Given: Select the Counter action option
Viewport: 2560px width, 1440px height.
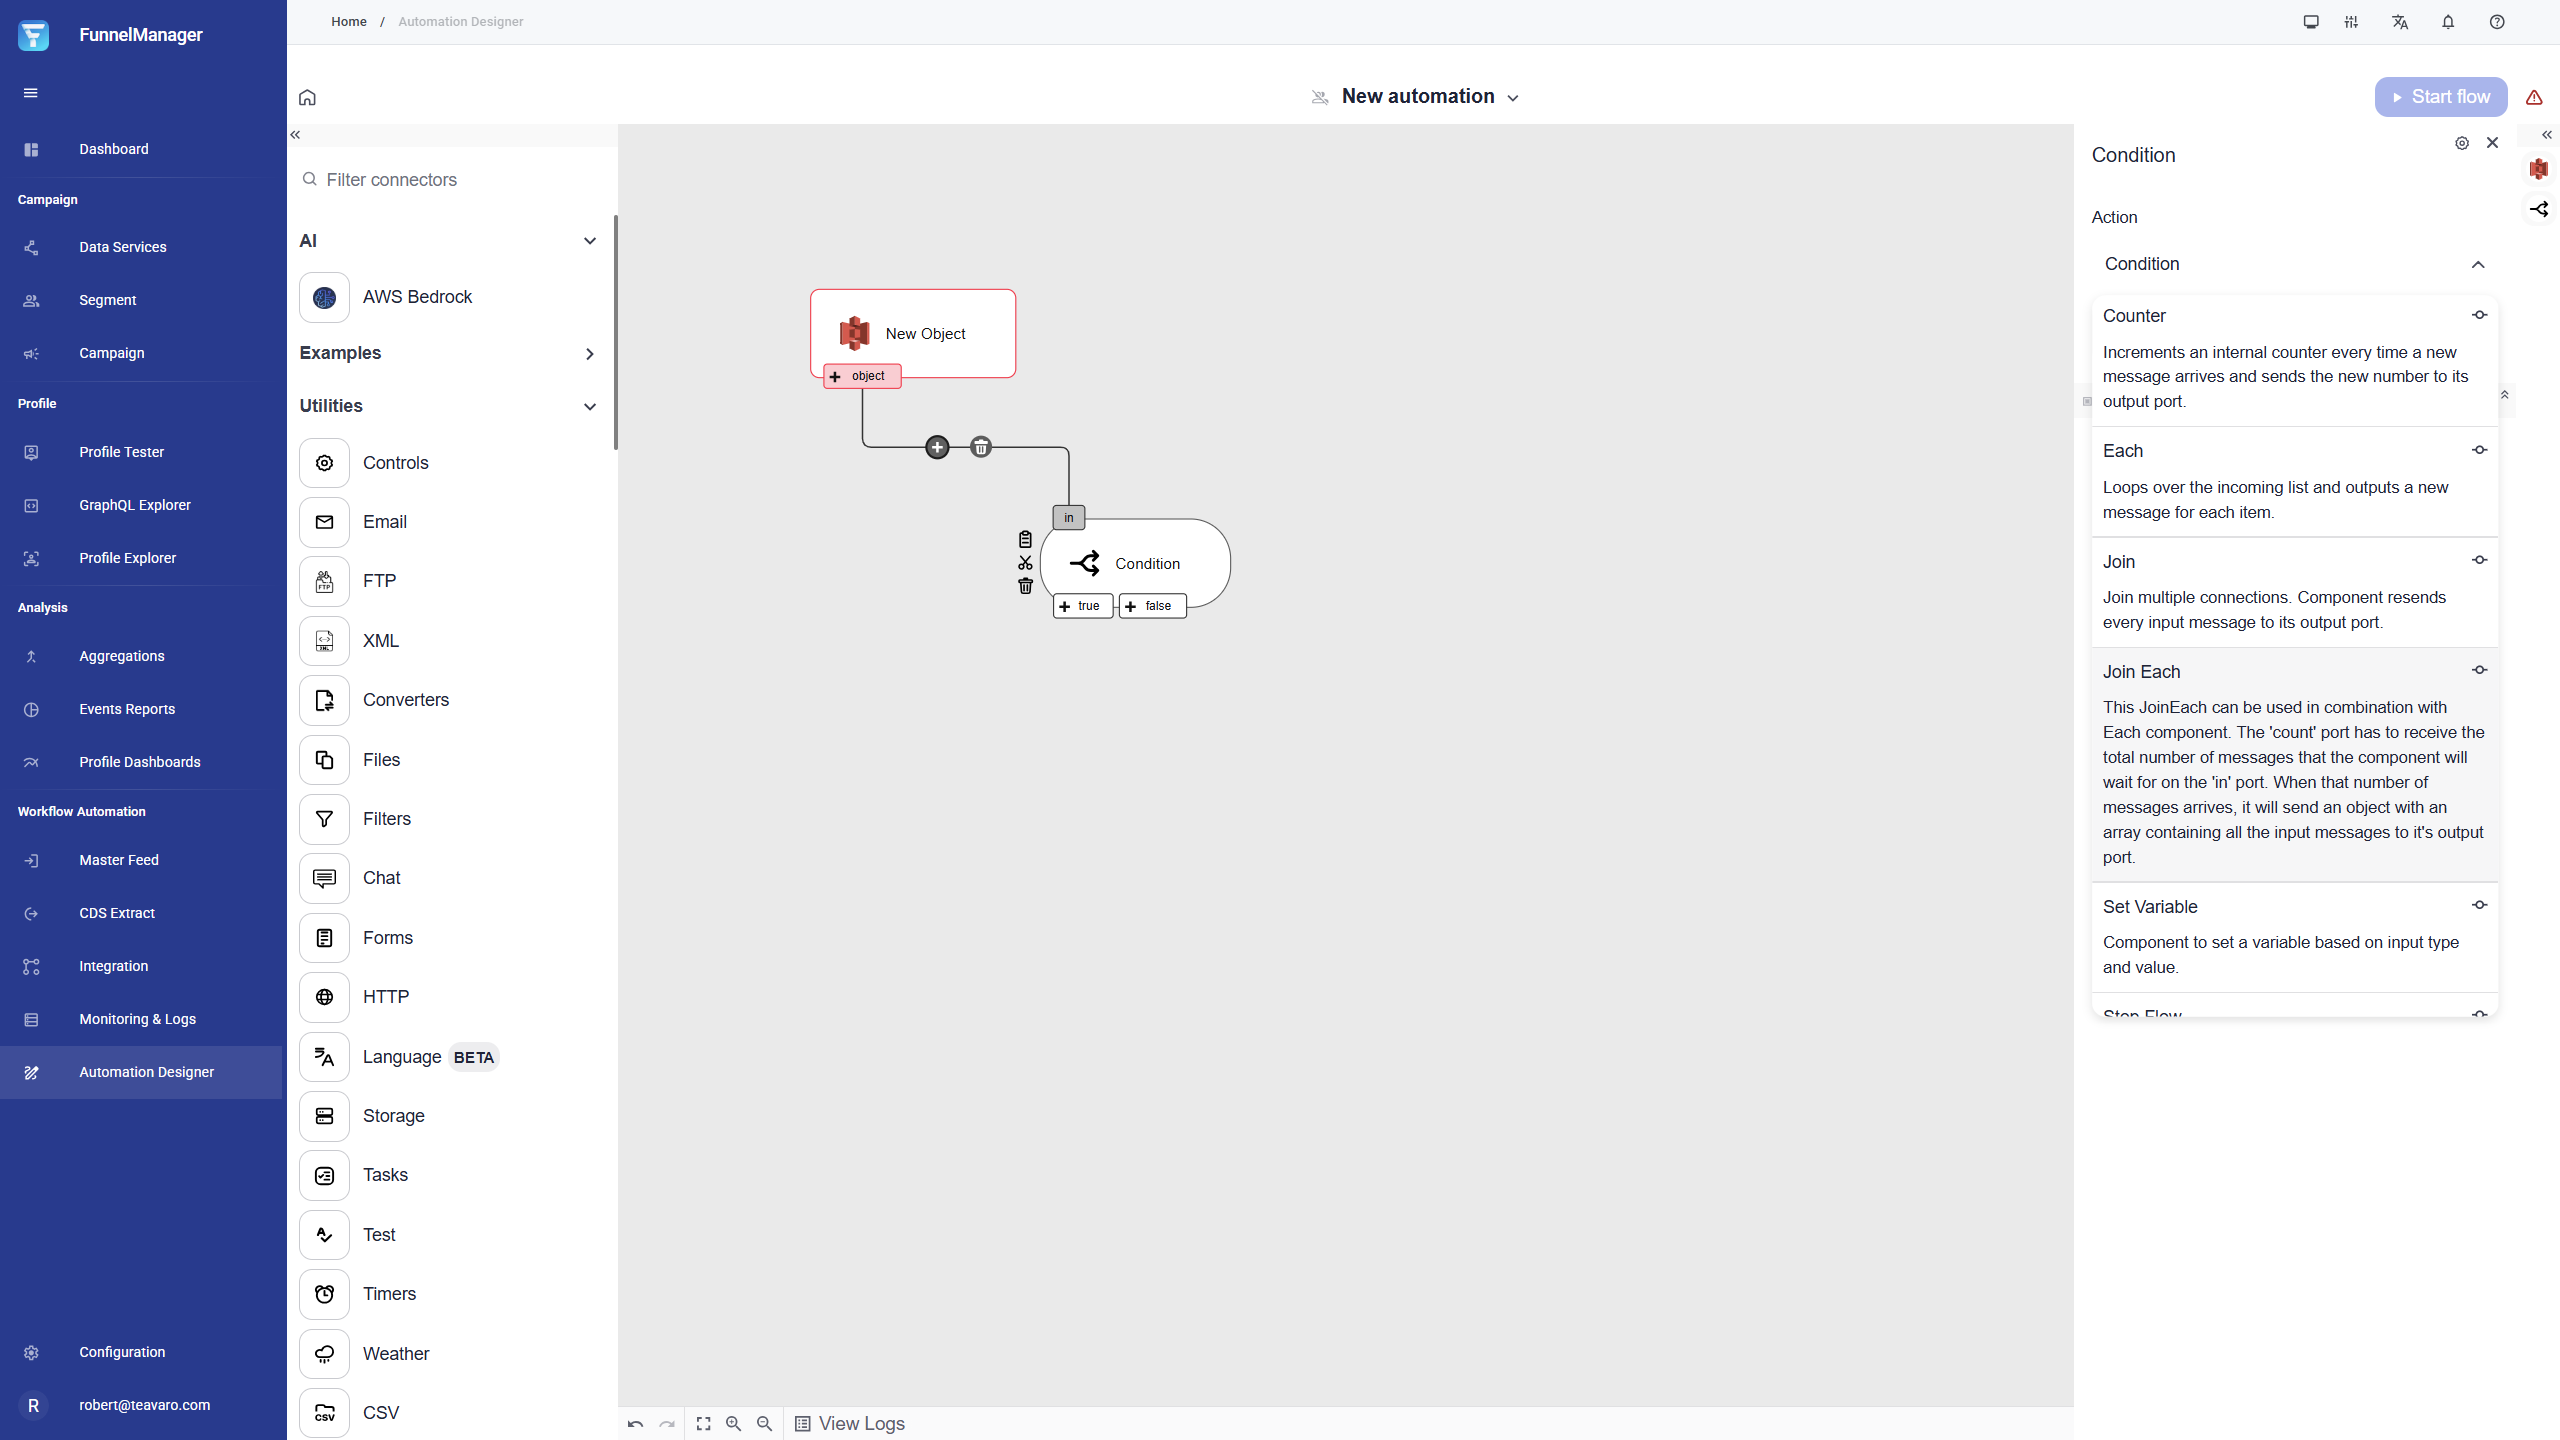Looking at the screenshot, I should tap(2295, 360).
